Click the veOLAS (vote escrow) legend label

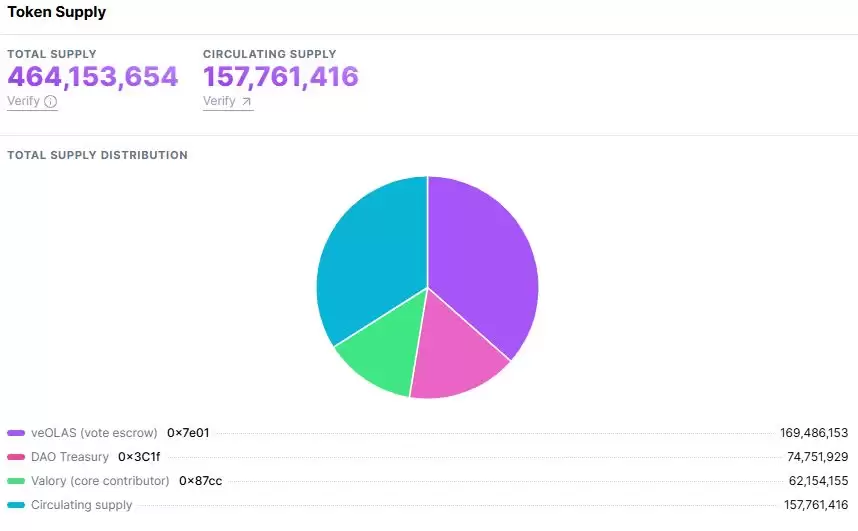pos(94,433)
